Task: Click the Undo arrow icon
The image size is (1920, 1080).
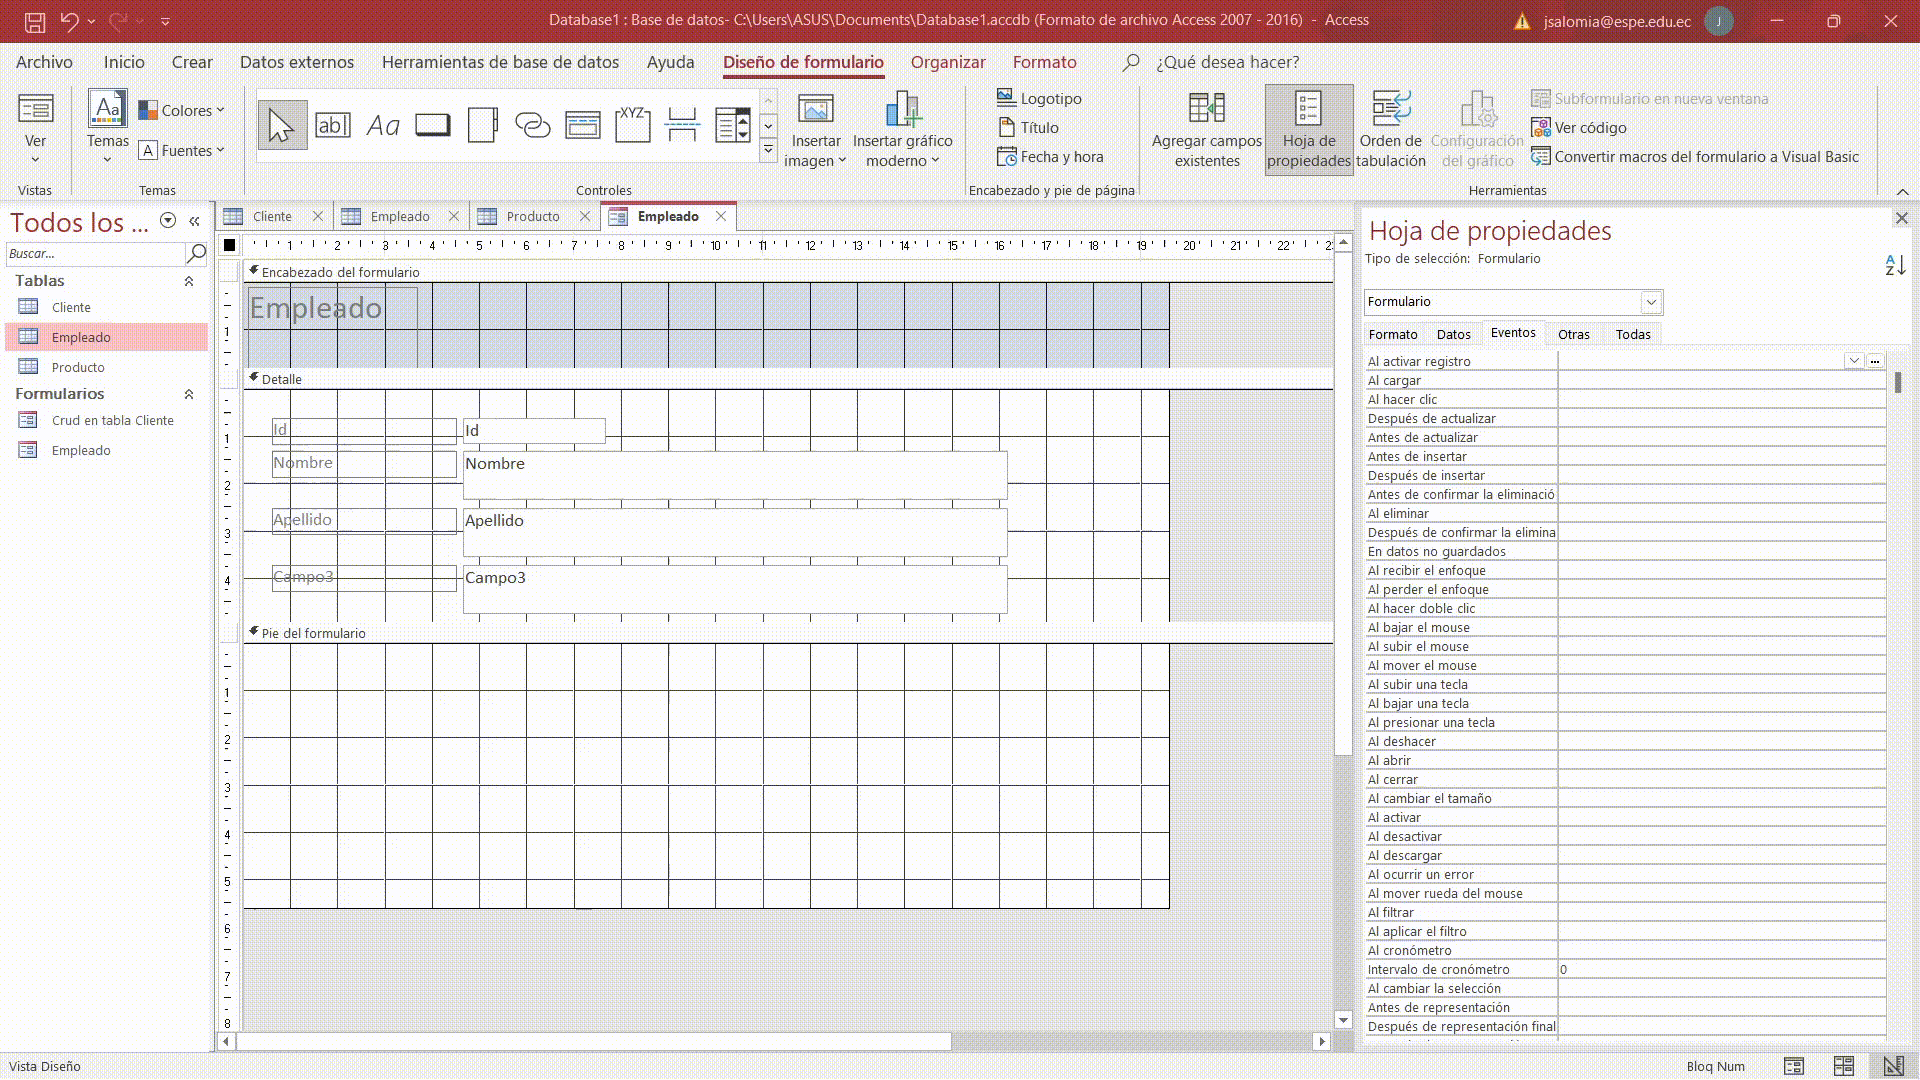Action: (x=69, y=21)
